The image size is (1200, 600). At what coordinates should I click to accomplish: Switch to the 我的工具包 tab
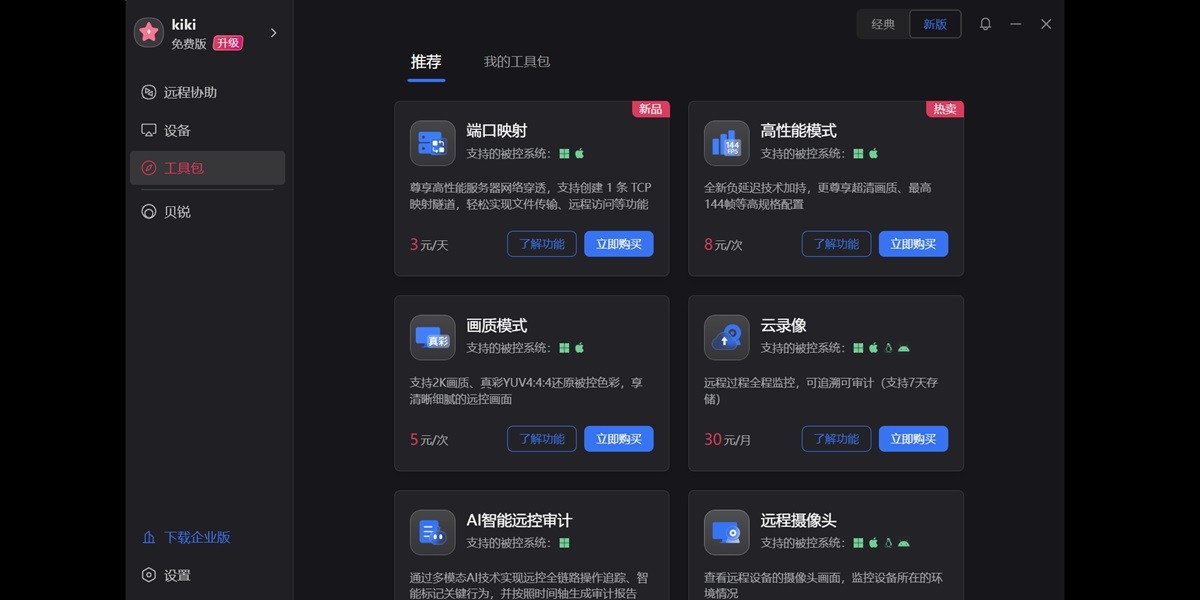515,61
